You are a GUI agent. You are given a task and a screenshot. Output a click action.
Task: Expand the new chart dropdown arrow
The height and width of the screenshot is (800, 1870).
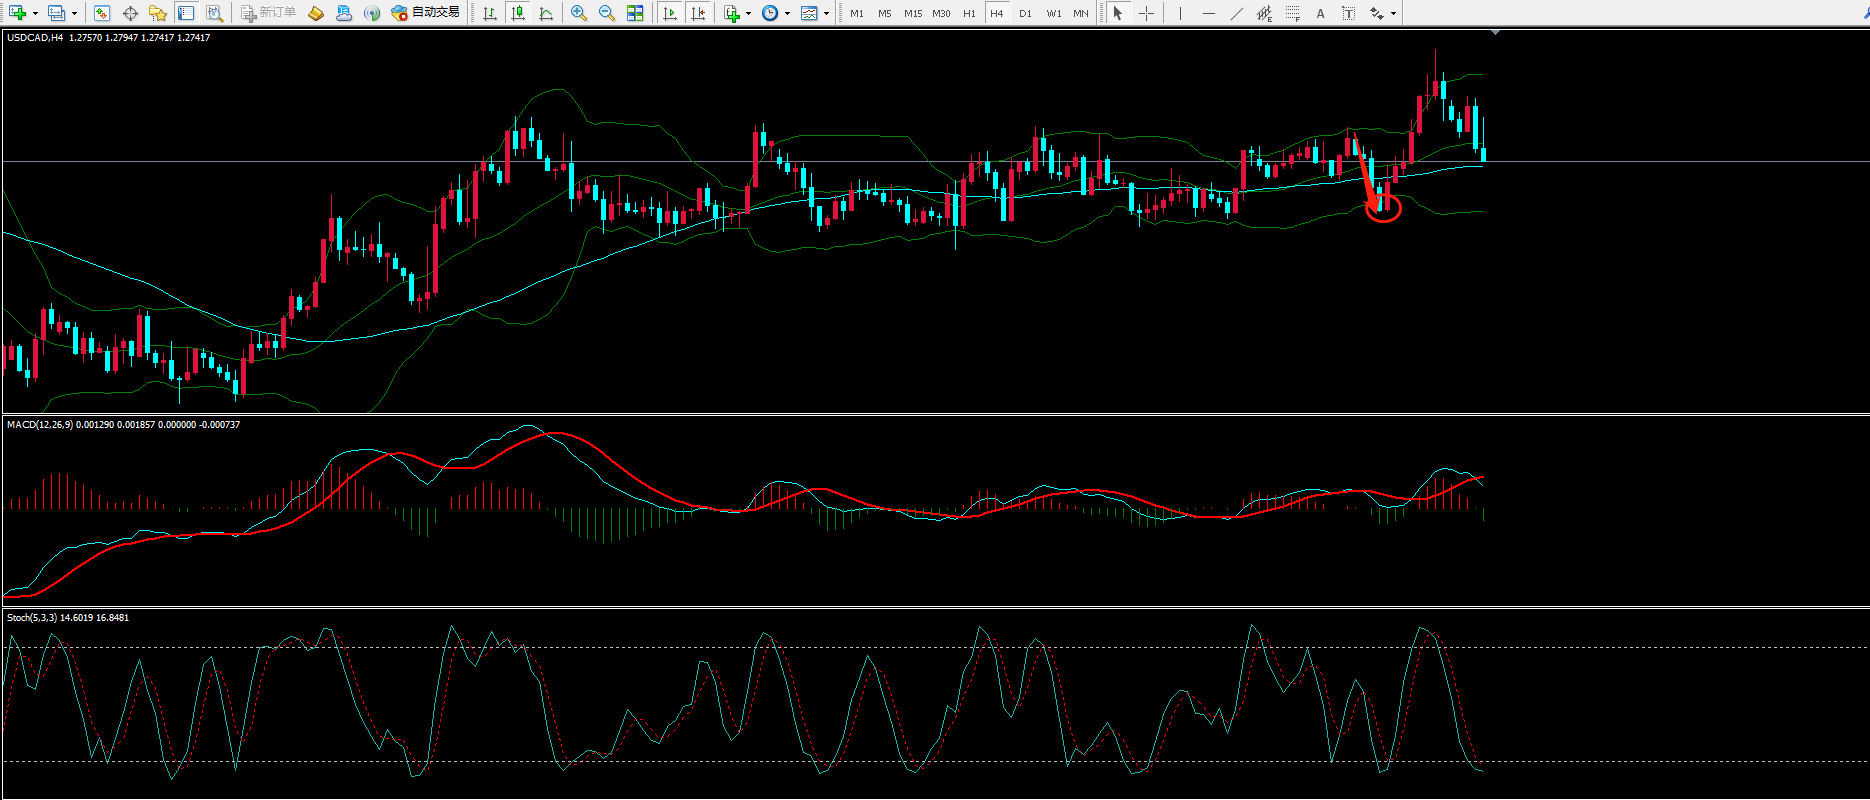(x=35, y=14)
